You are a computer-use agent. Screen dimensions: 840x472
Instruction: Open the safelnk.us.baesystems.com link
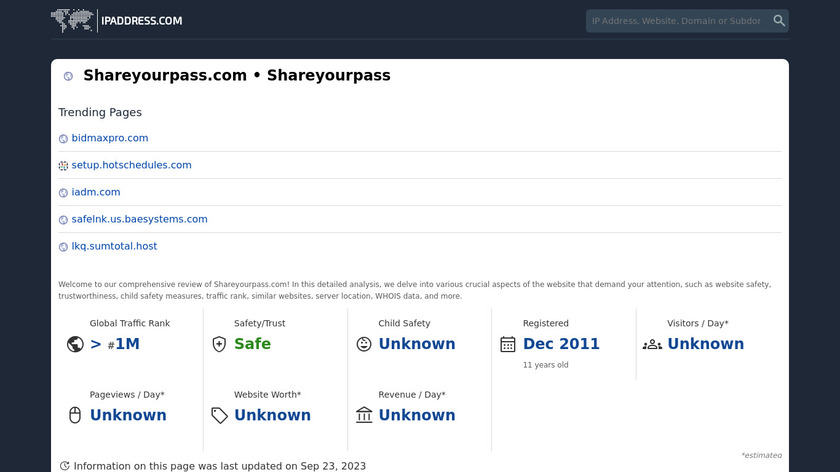tap(139, 219)
